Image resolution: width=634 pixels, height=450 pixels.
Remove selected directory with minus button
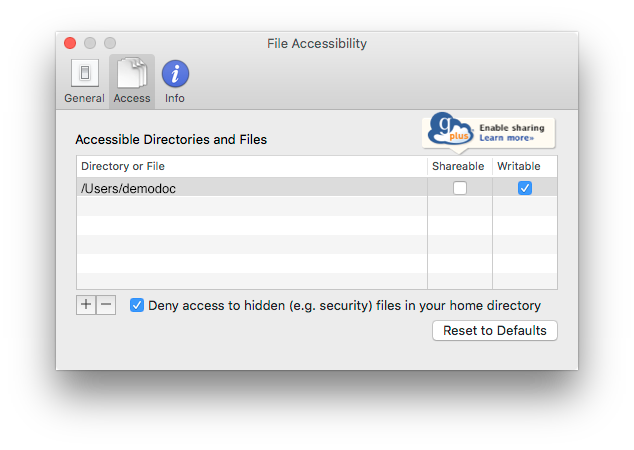[106, 305]
